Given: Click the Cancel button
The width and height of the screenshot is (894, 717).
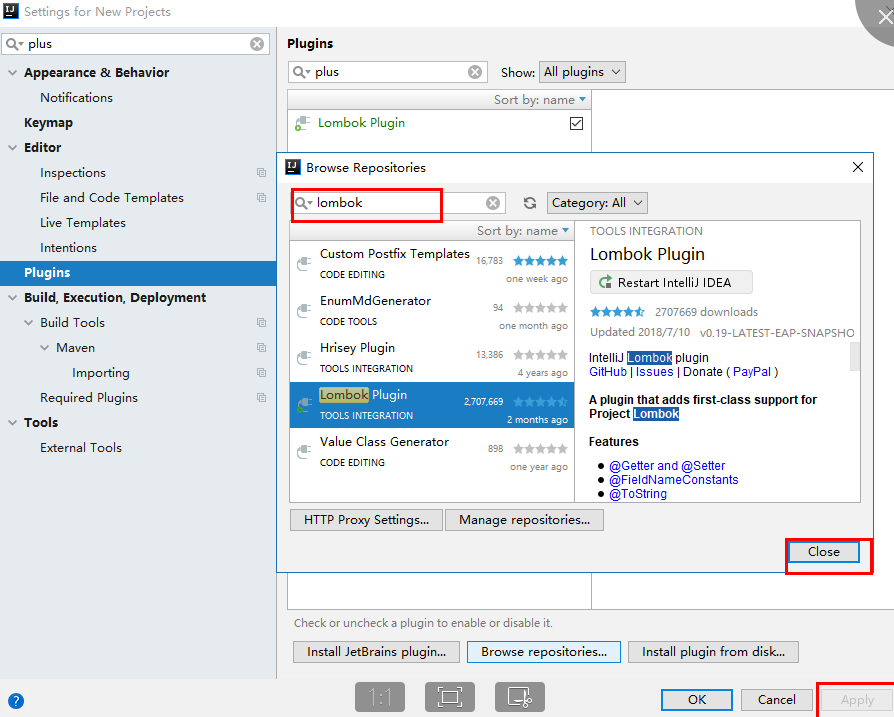Looking at the screenshot, I should [x=777, y=700].
